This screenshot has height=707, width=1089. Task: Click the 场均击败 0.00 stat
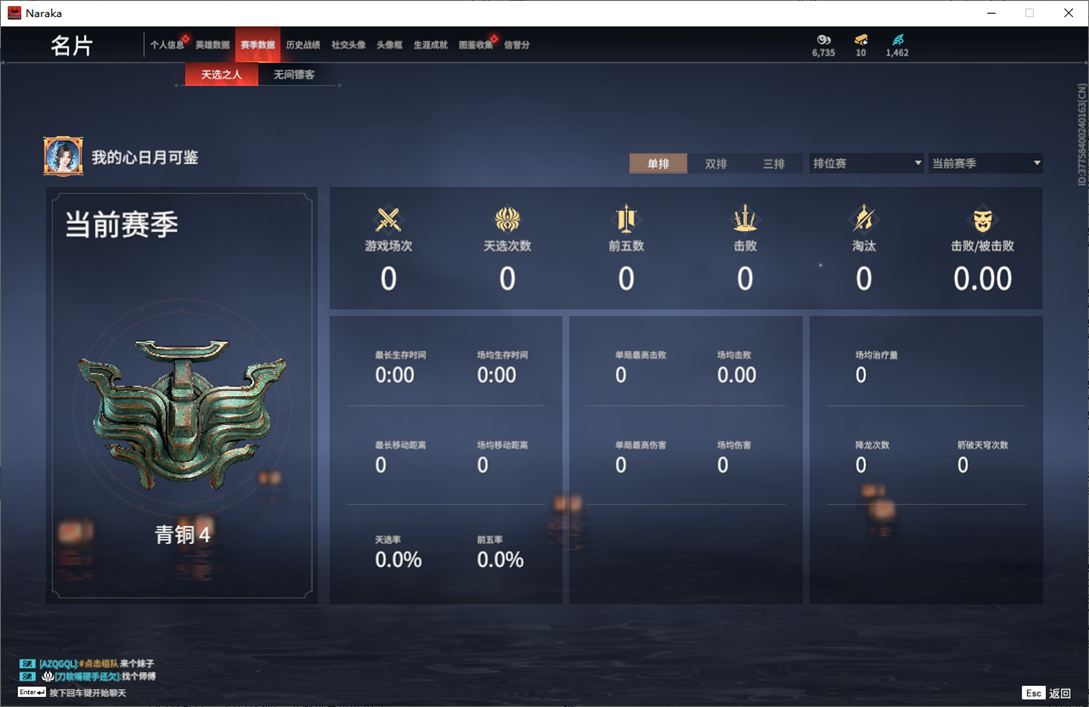(737, 367)
